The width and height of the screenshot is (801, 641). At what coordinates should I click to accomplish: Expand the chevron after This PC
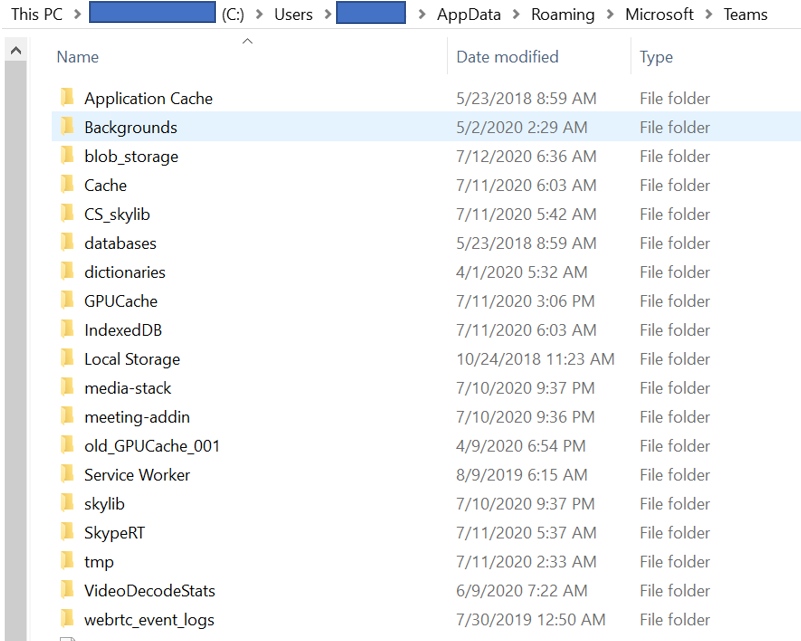pyautogui.click(x=77, y=14)
